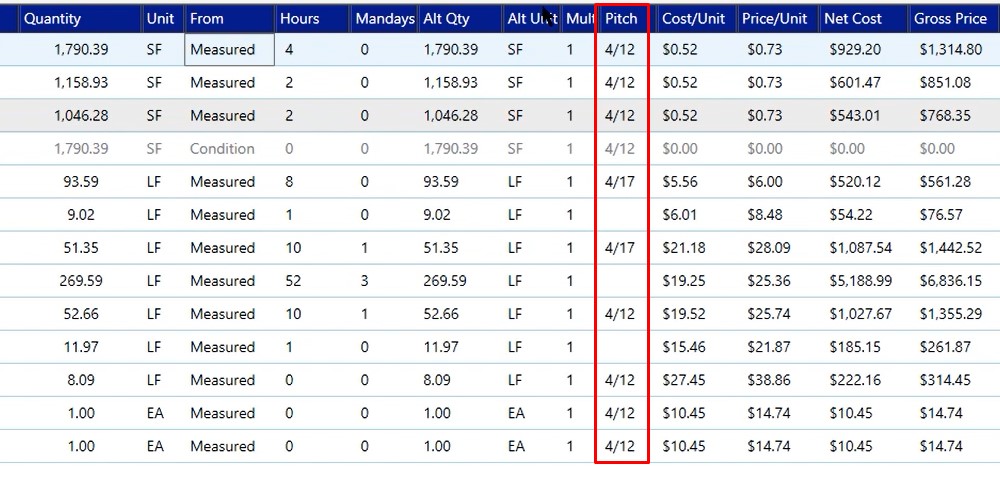Click the Price/Unit column header
The width and height of the screenshot is (1000, 482).
click(x=777, y=18)
